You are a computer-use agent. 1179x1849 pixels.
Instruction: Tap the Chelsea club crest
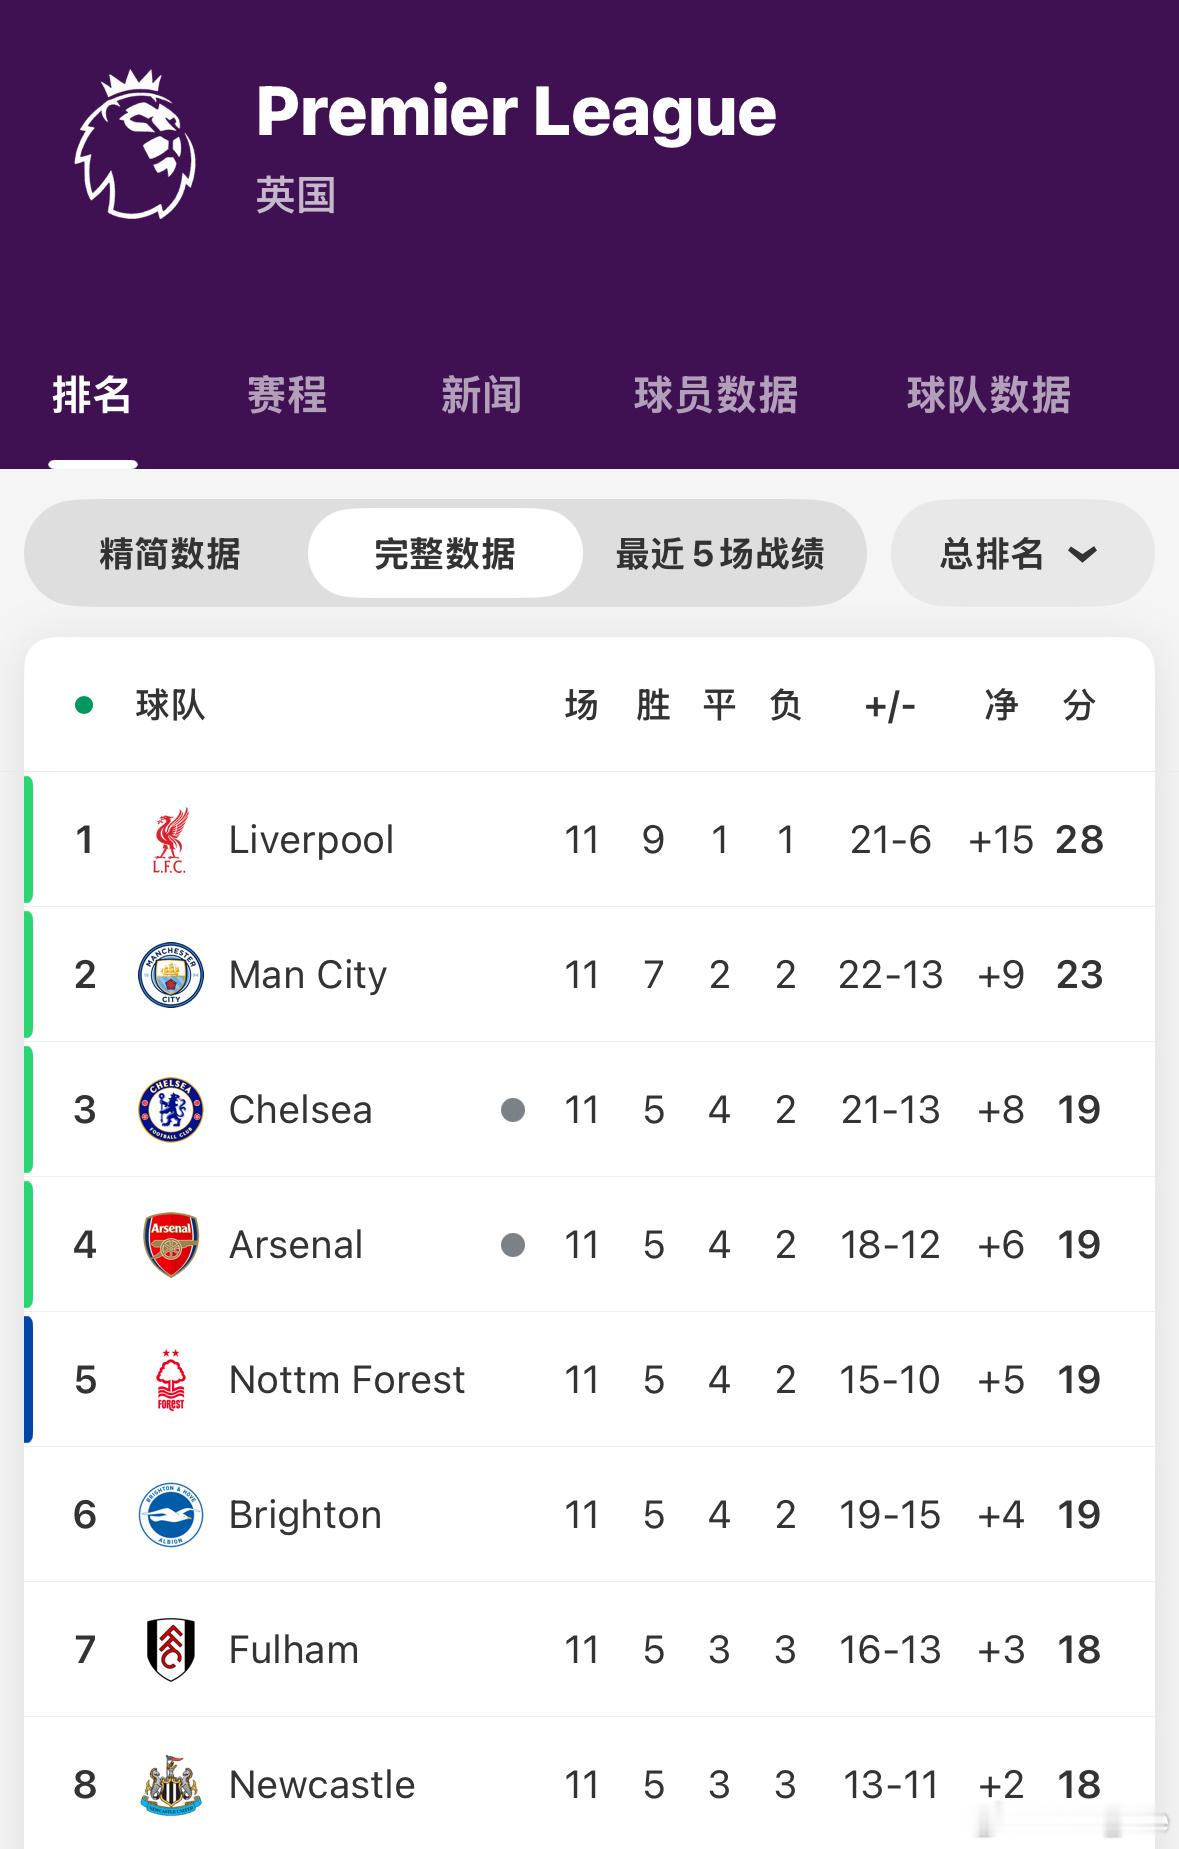tap(171, 1109)
